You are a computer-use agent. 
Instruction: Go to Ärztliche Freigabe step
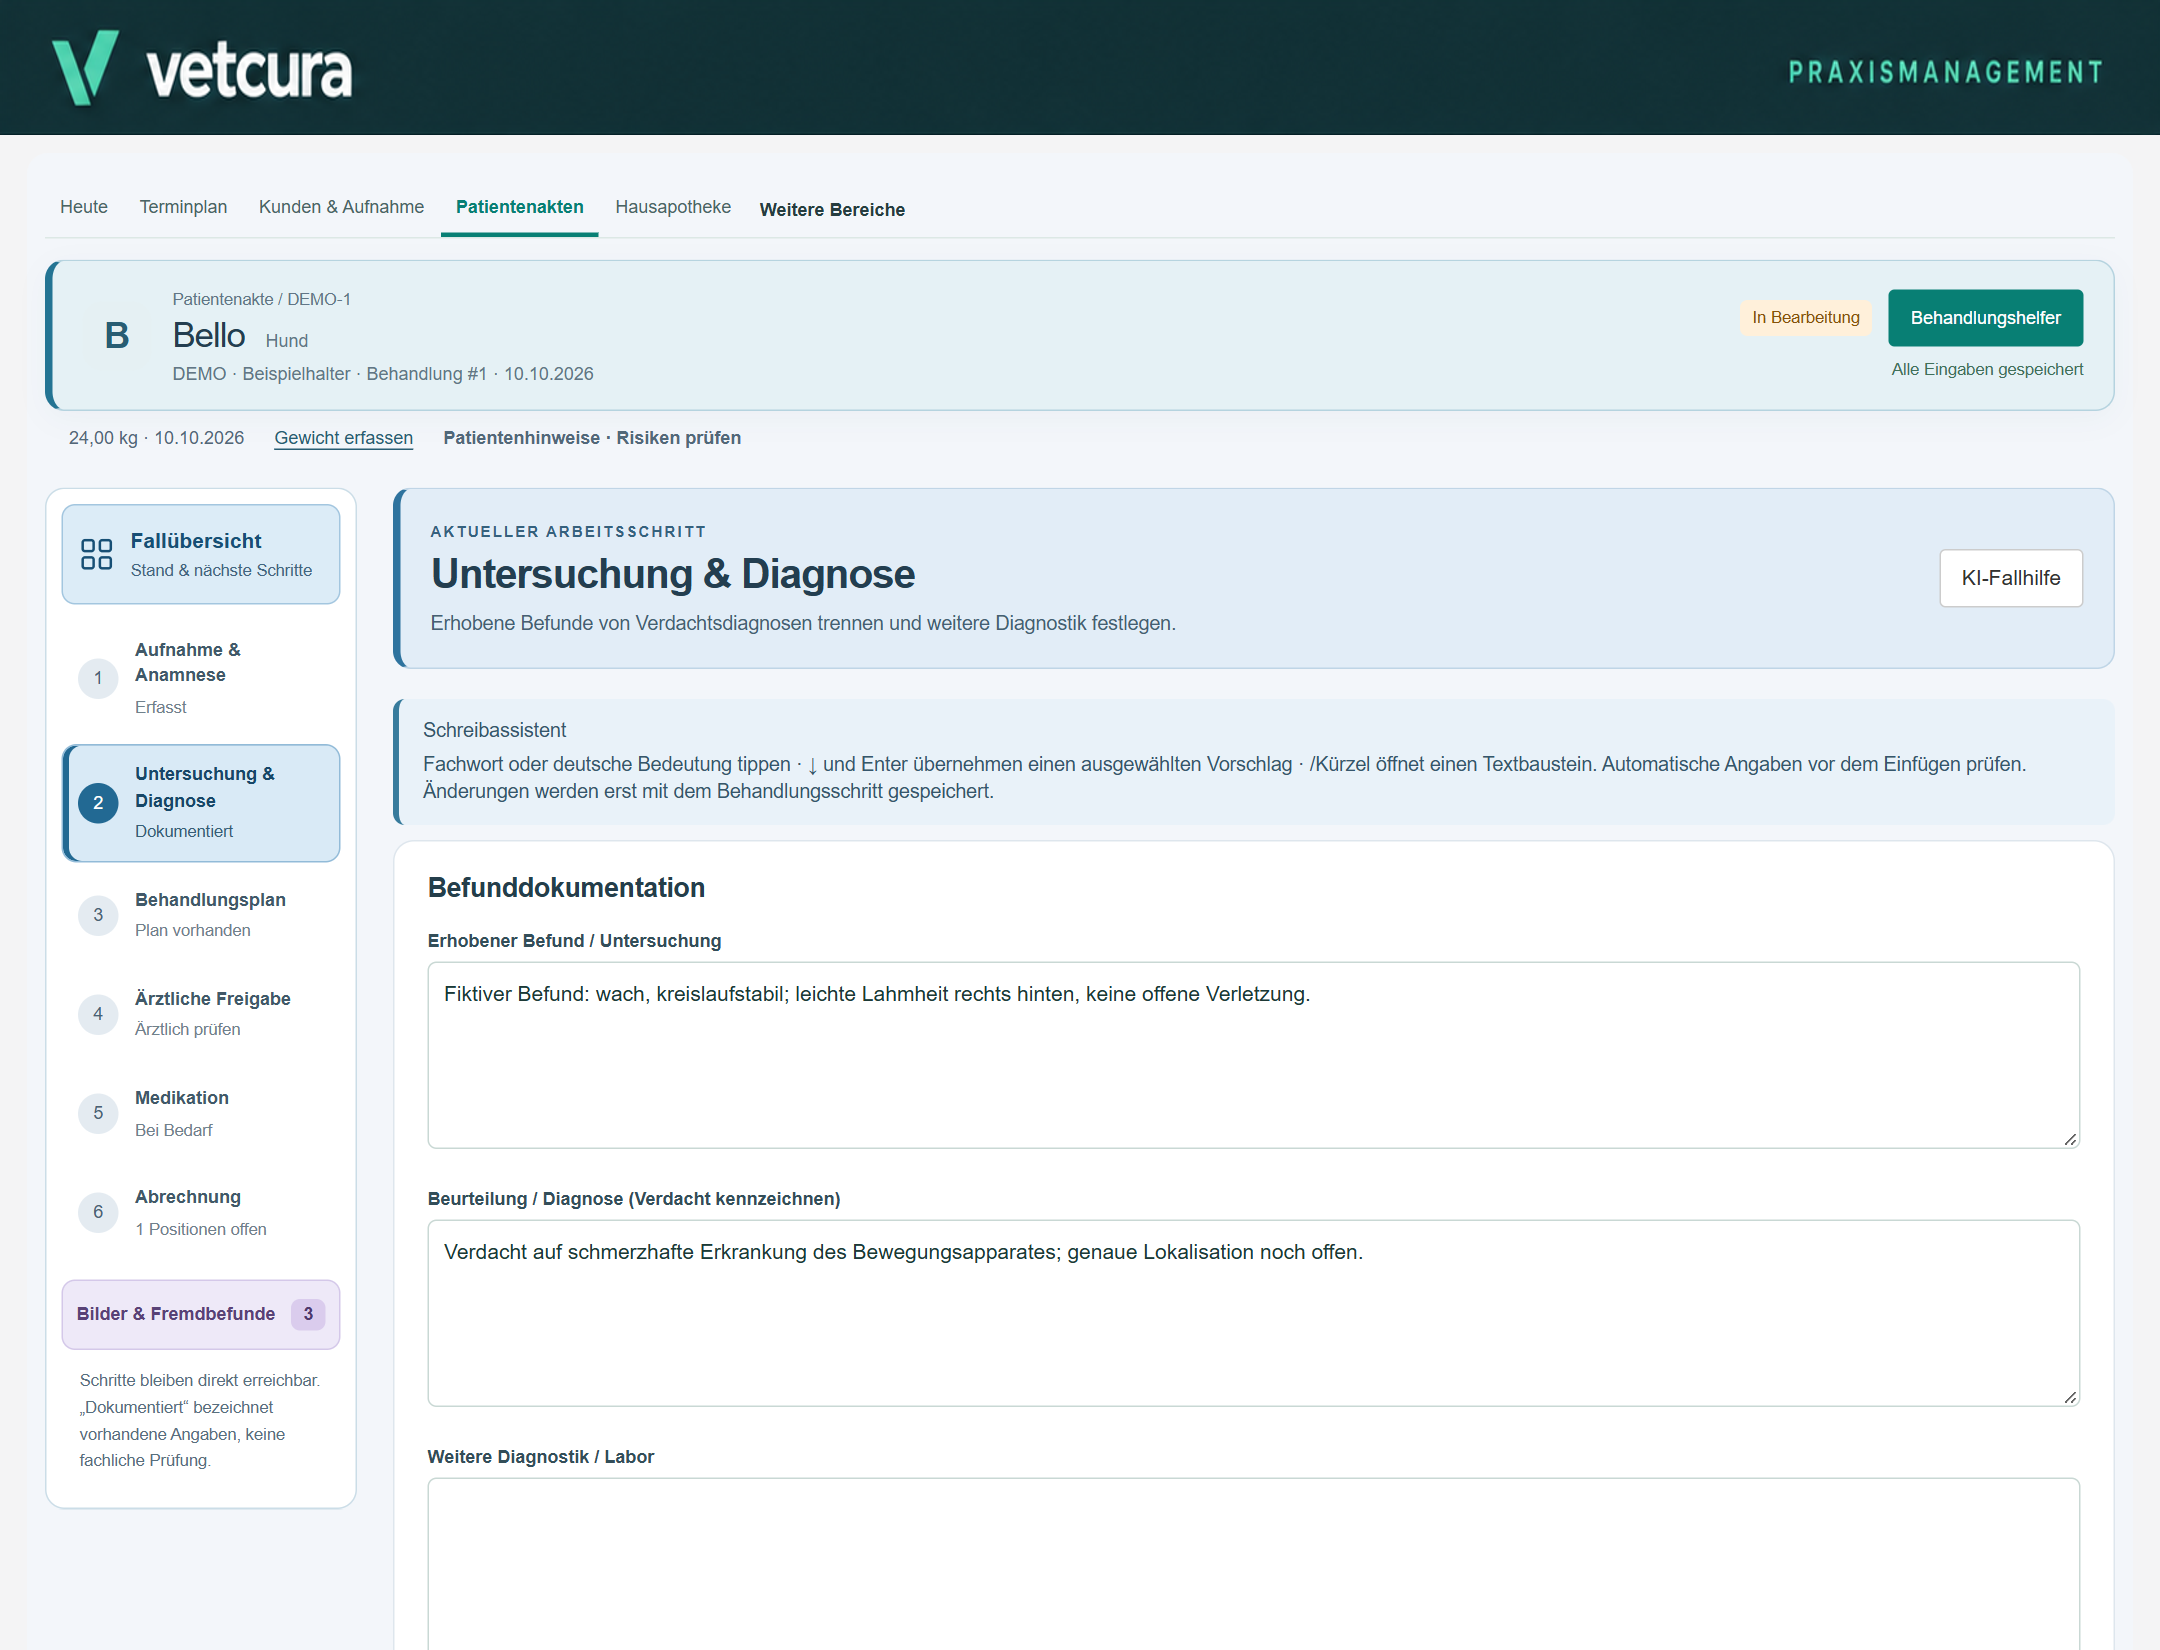(201, 1014)
